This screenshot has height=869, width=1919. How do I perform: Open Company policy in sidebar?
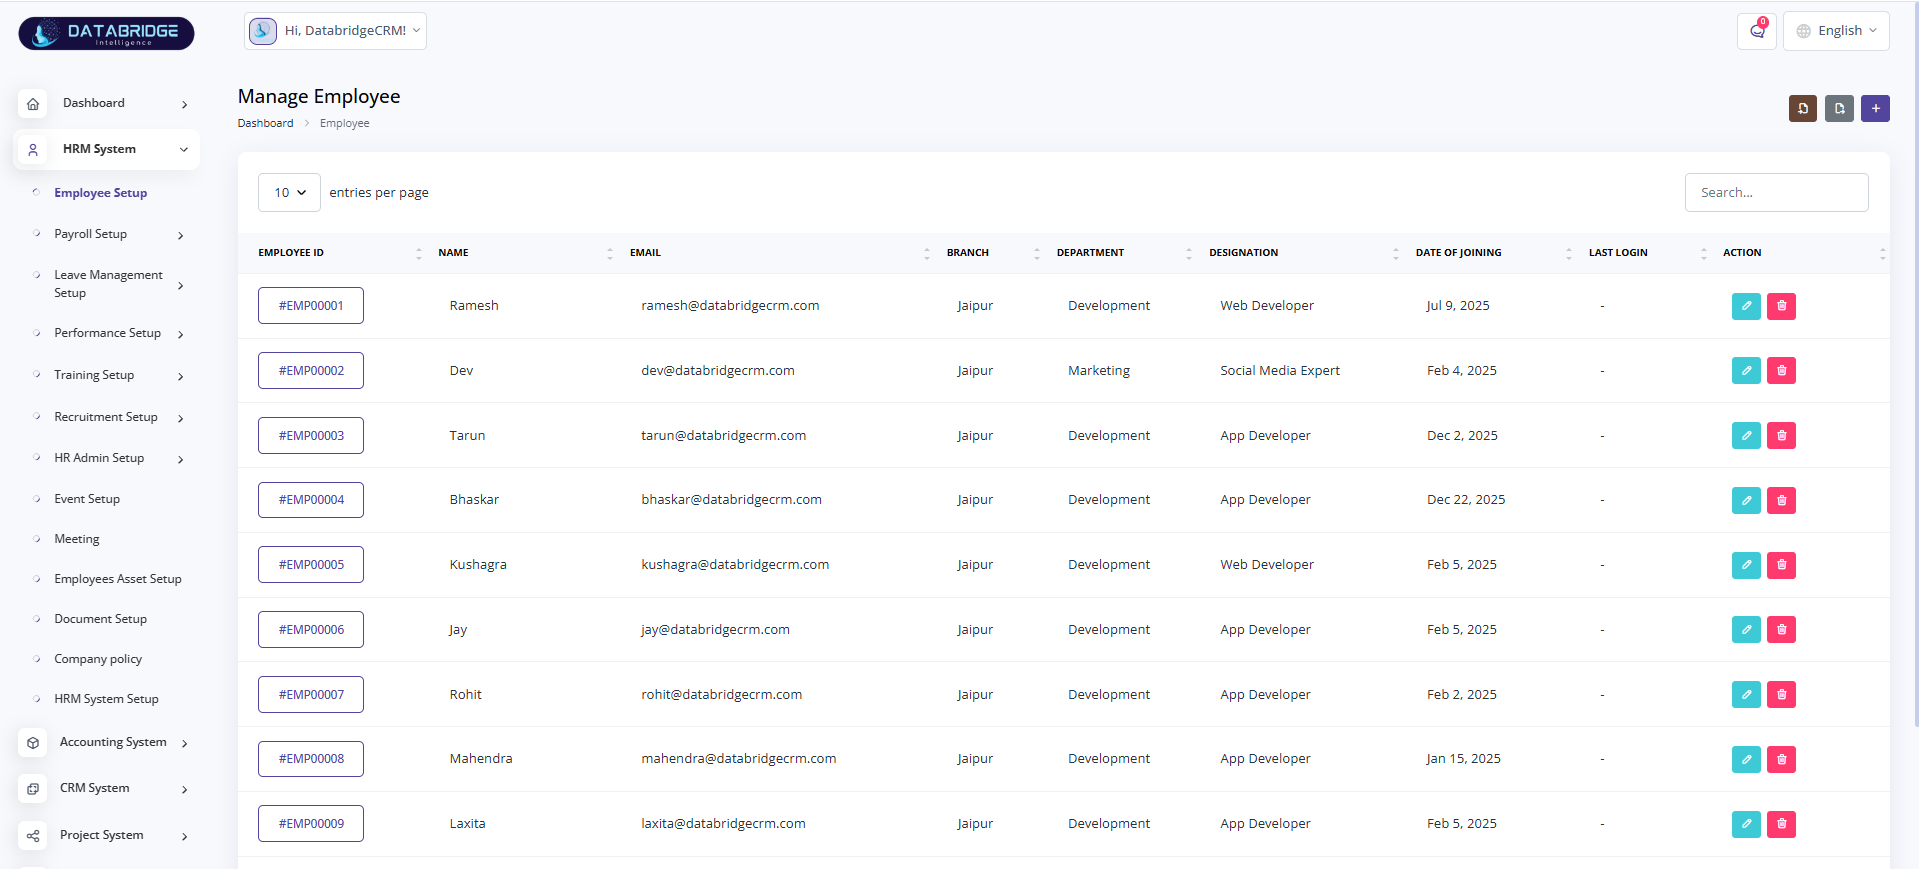(x=98, y=659)
